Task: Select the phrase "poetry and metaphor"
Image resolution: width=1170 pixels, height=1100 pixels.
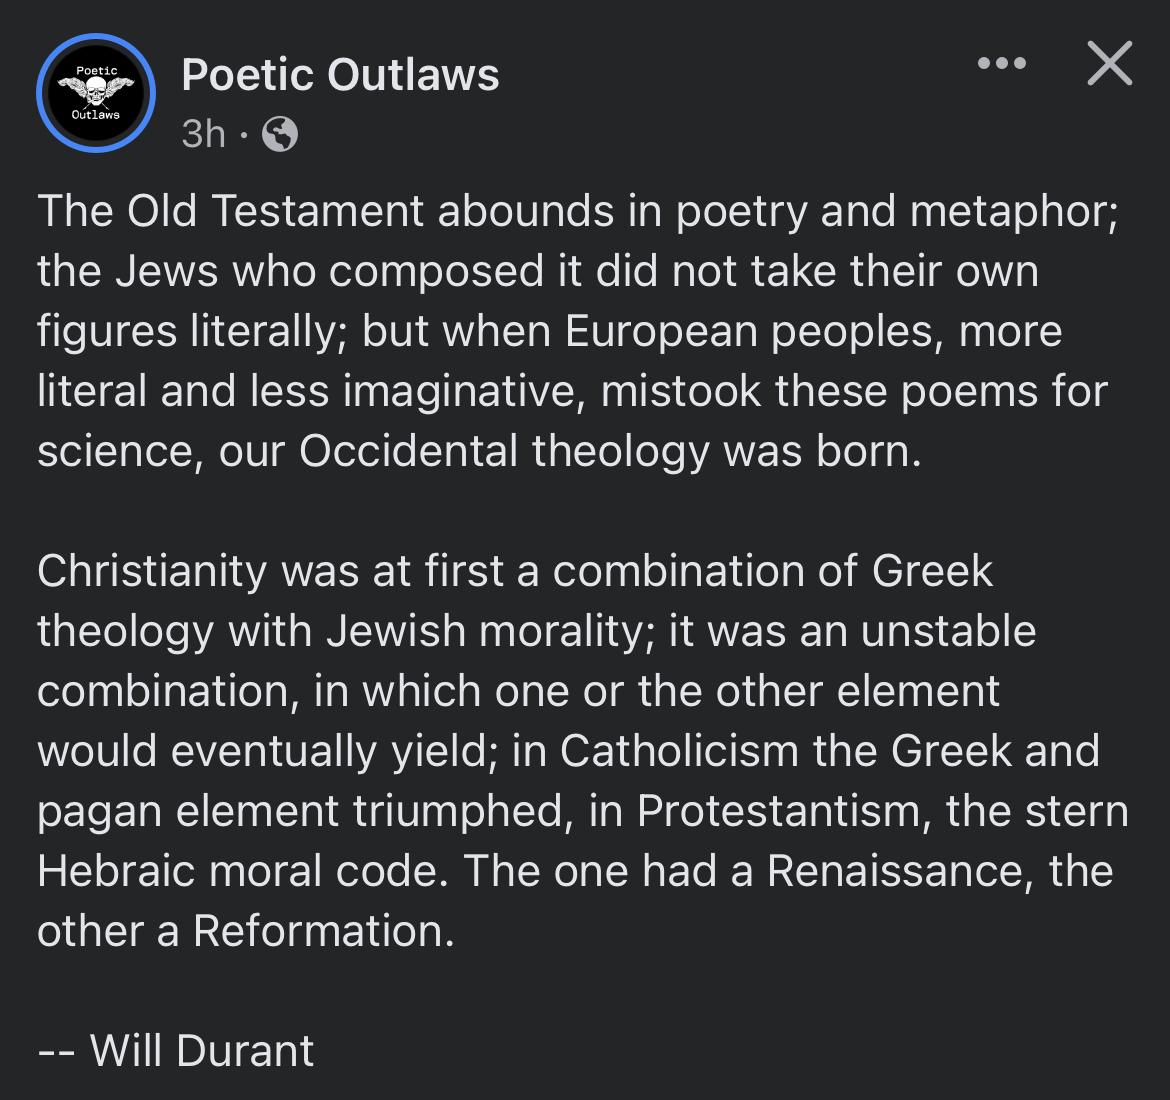Action: [x=894, y=212]
